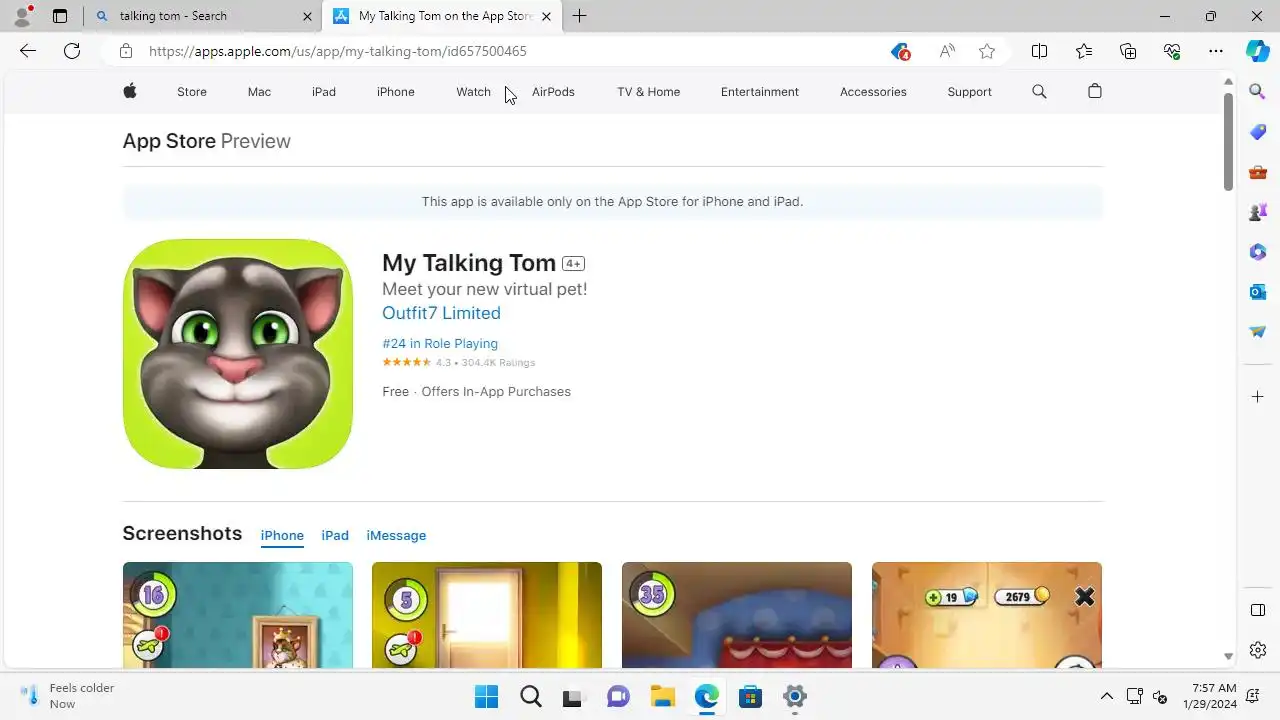1280x720 pixels.
Task: Open AirPods menu in Apple navigation
Action: [553, 92]
